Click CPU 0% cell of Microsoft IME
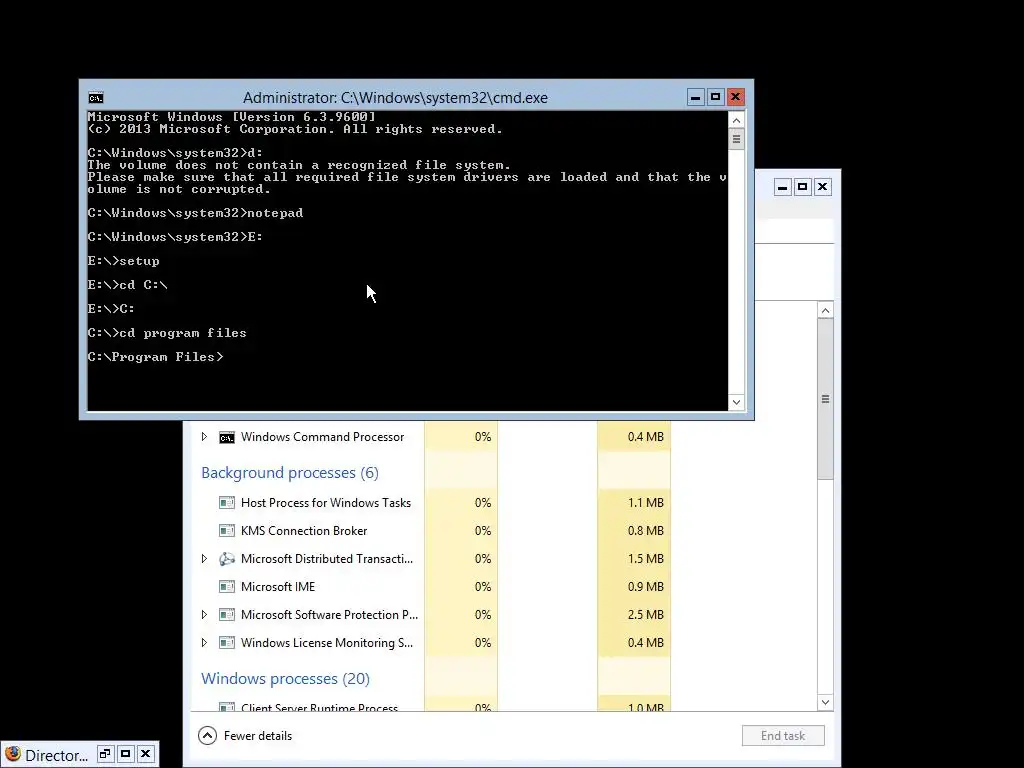This screenshot has height=768, width=1024. coord(461,587)
